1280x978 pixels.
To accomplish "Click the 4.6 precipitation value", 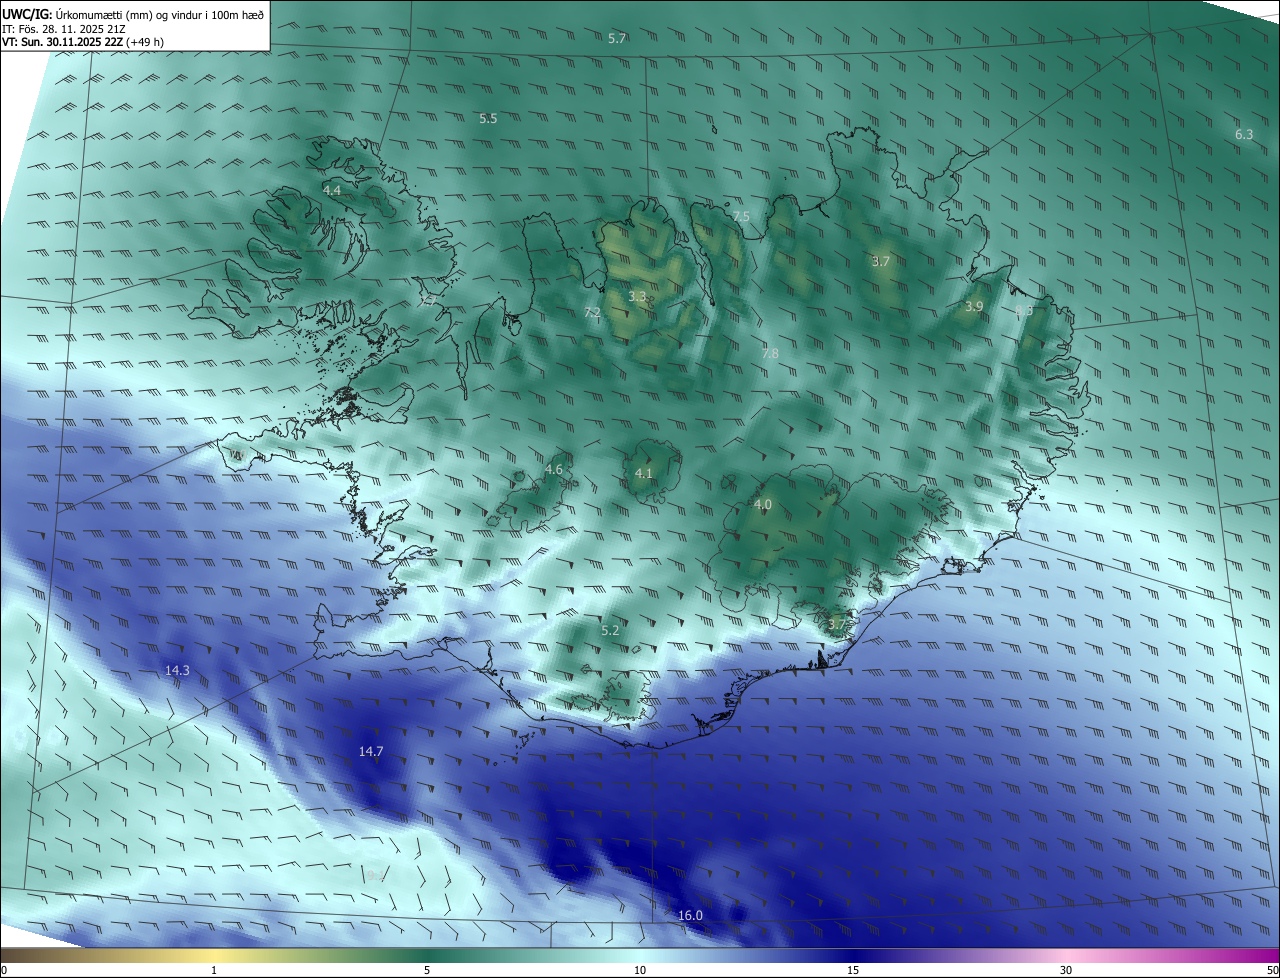I will [x=554, y=469].
